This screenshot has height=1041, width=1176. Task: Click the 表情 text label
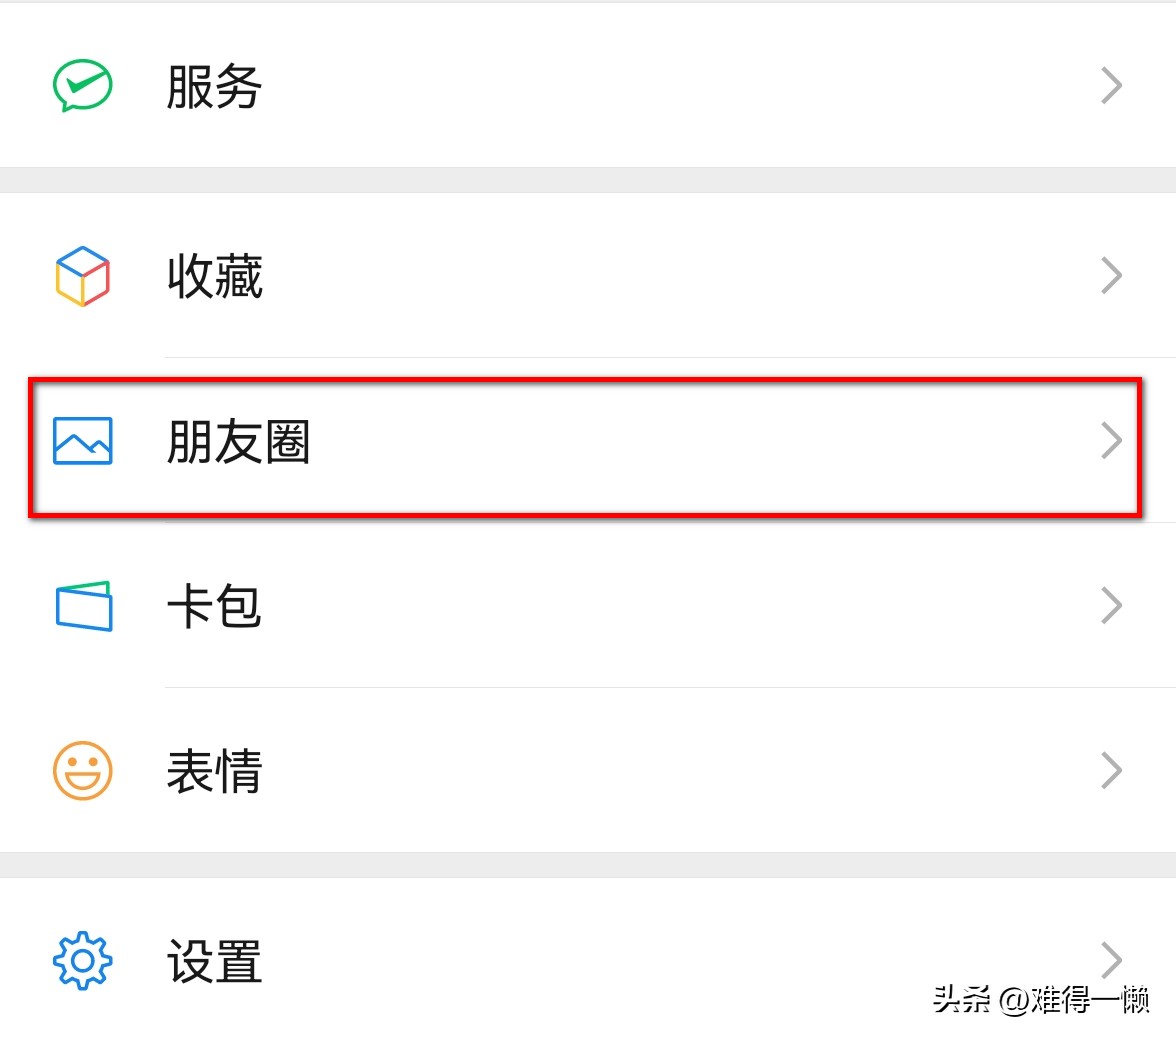214,771
